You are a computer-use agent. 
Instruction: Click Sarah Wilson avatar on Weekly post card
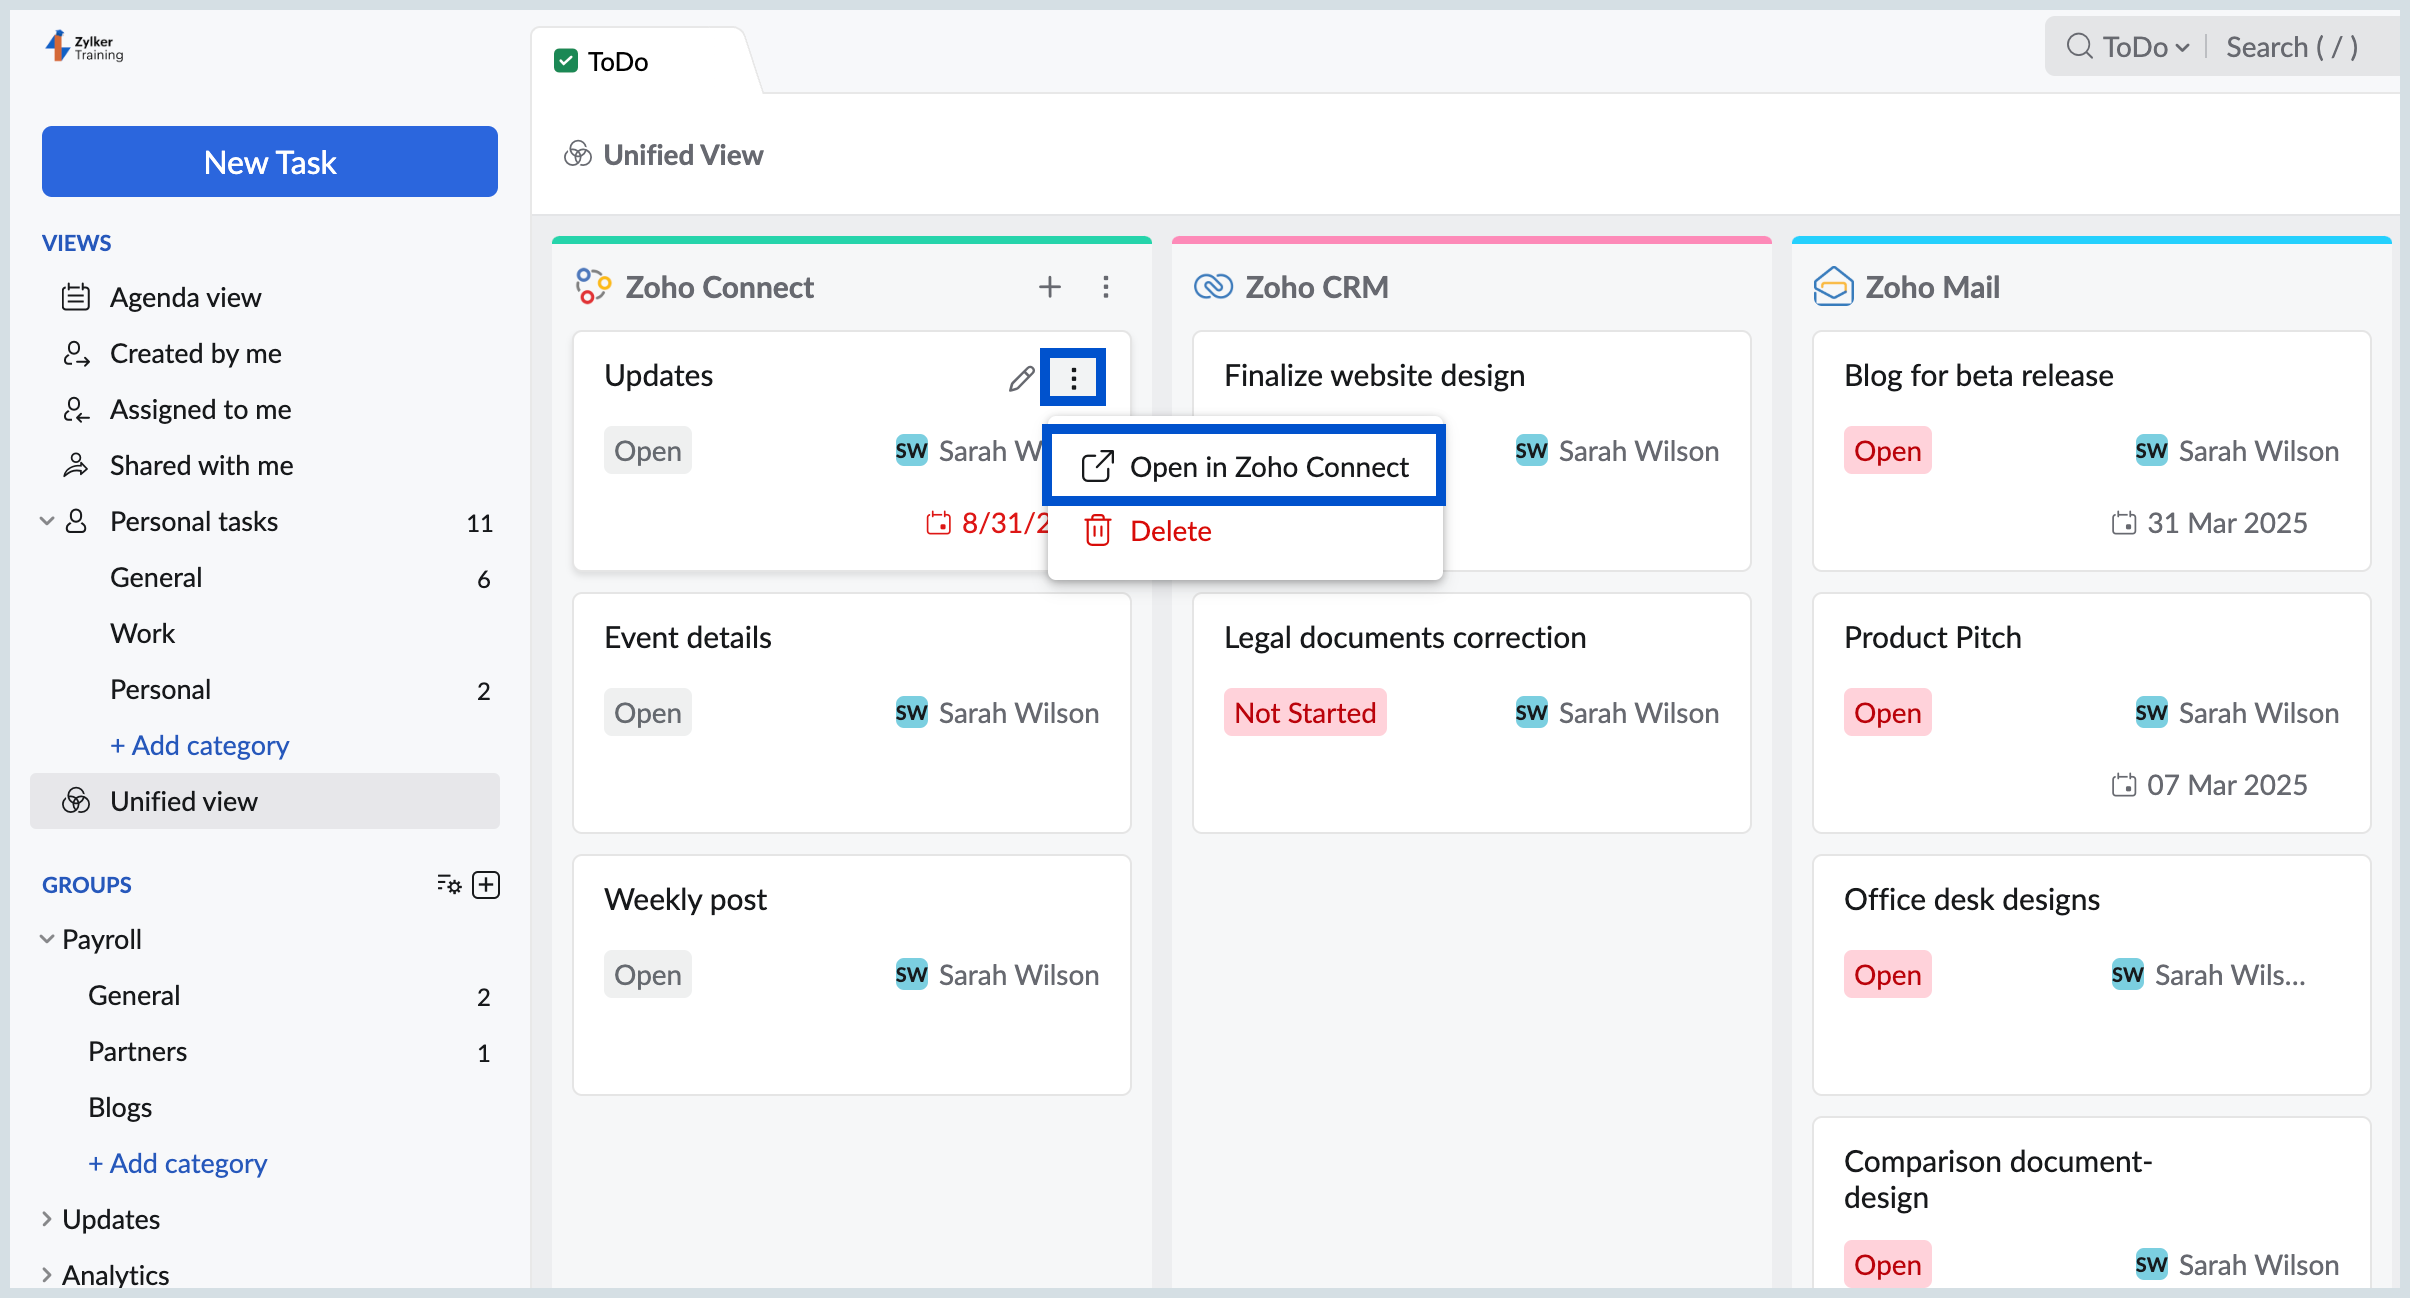coord(911,974)
